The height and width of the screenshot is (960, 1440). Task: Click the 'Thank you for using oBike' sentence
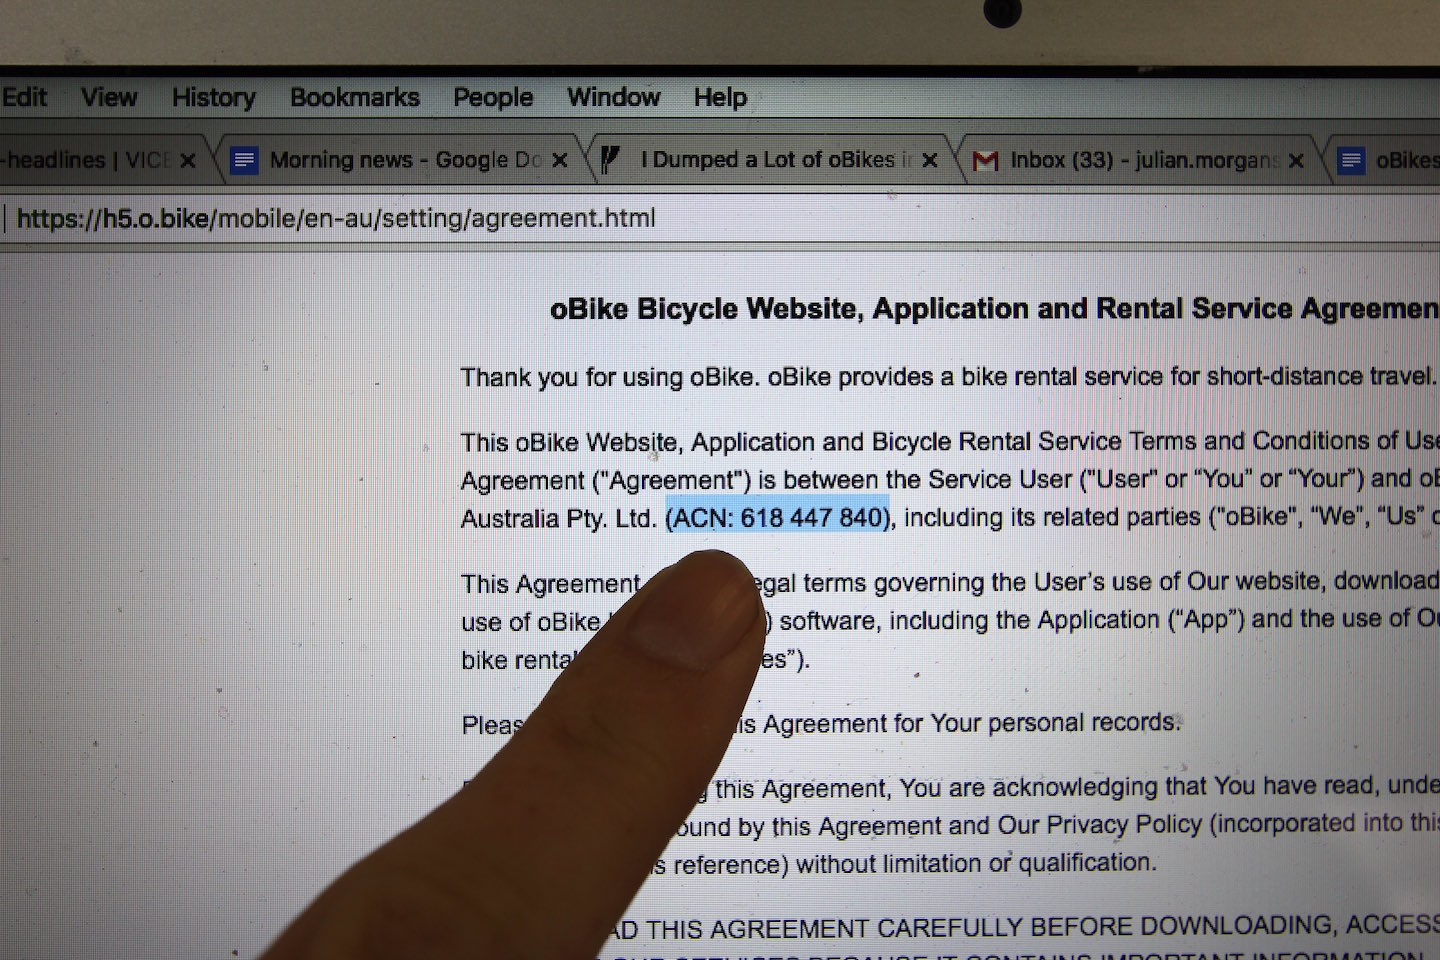coord(948,377)
